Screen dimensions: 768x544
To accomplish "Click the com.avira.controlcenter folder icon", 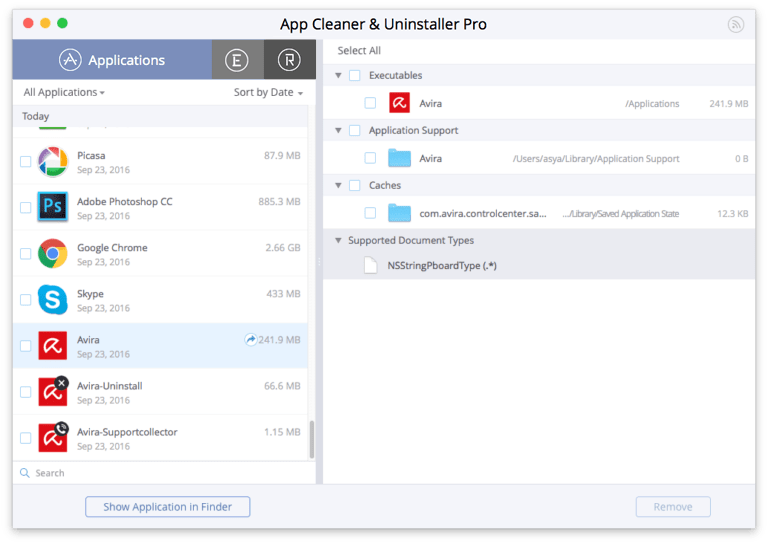I will point(400,213).
